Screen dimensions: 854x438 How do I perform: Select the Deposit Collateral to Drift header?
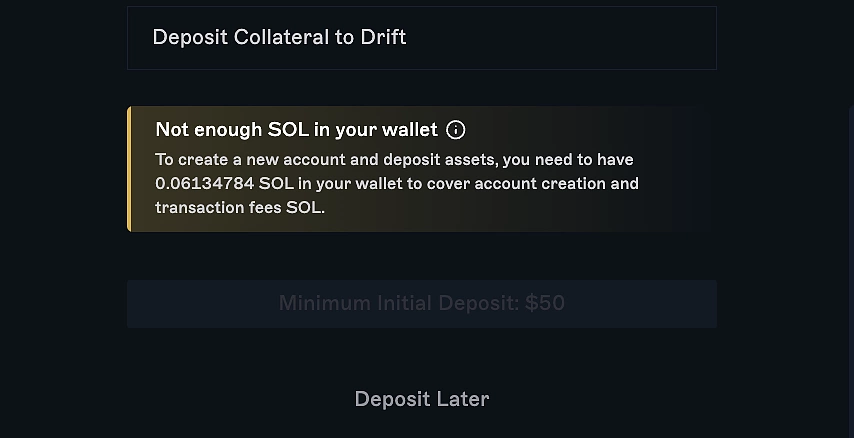[x=422, y=38]
